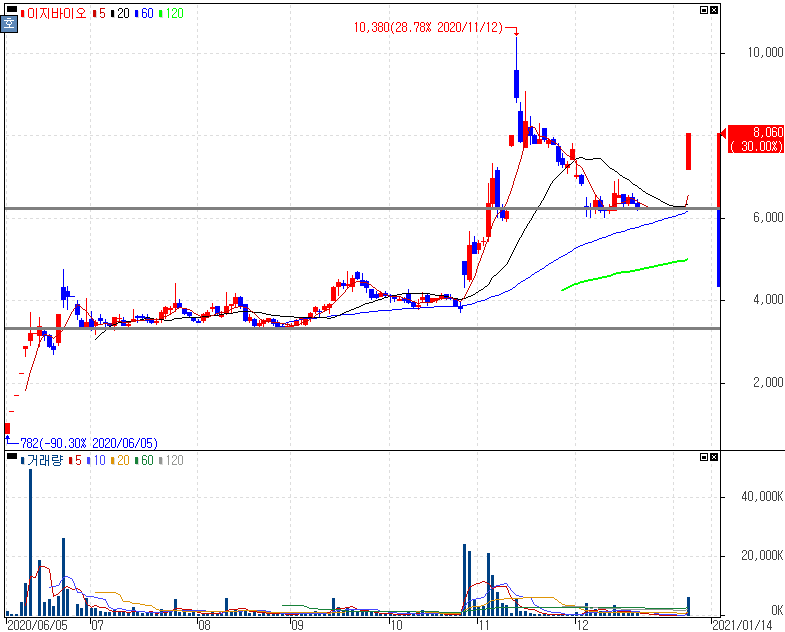This screenshot has width=785, height=632.
Task: Click the red 8,060 current price tag
Action: pos(755,139)
